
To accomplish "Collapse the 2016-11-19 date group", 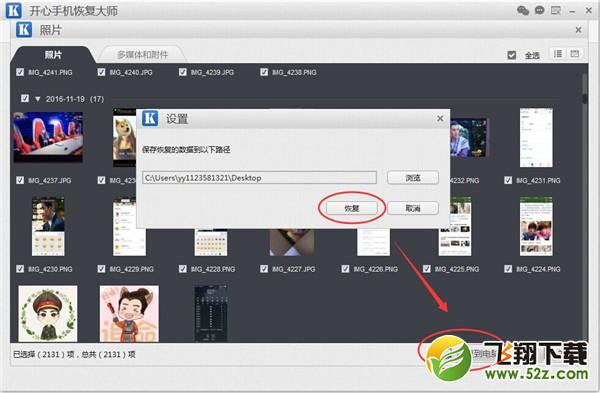I will [x=38, y=99].
